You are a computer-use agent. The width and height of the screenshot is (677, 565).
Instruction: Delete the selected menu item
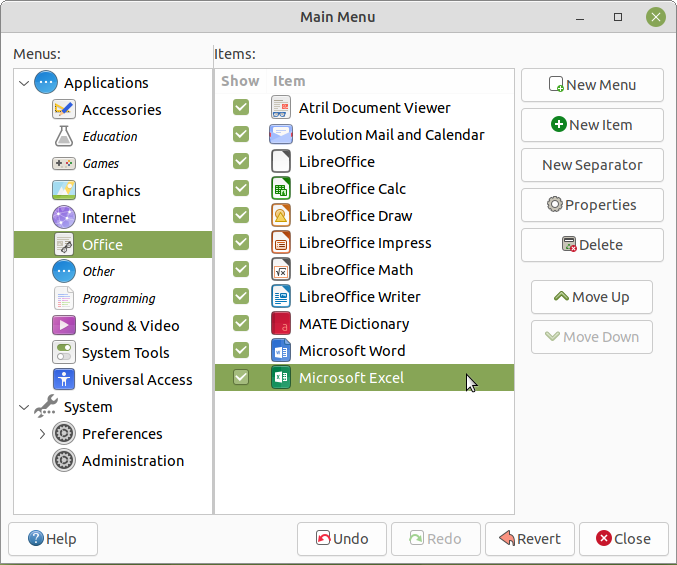tap(592, 245)
